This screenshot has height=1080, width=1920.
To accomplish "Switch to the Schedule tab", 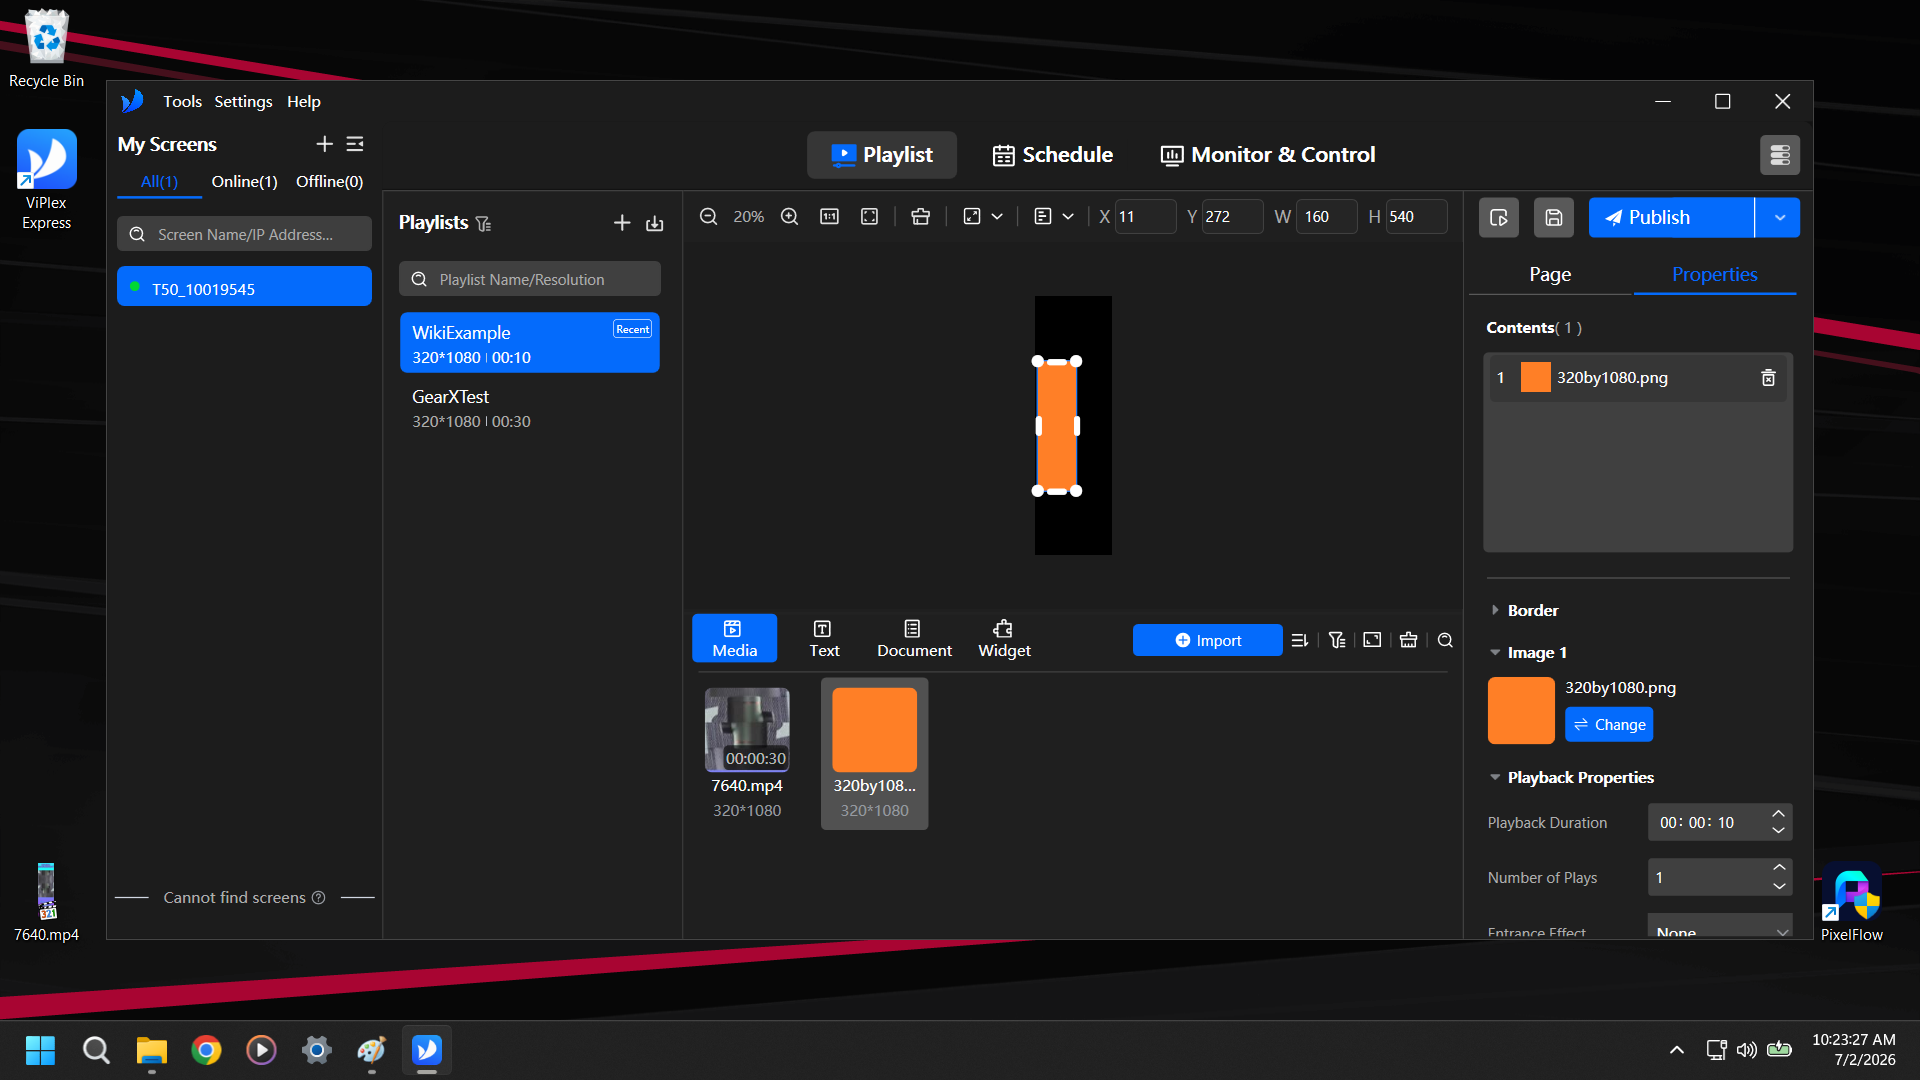I will (1052, 155).
